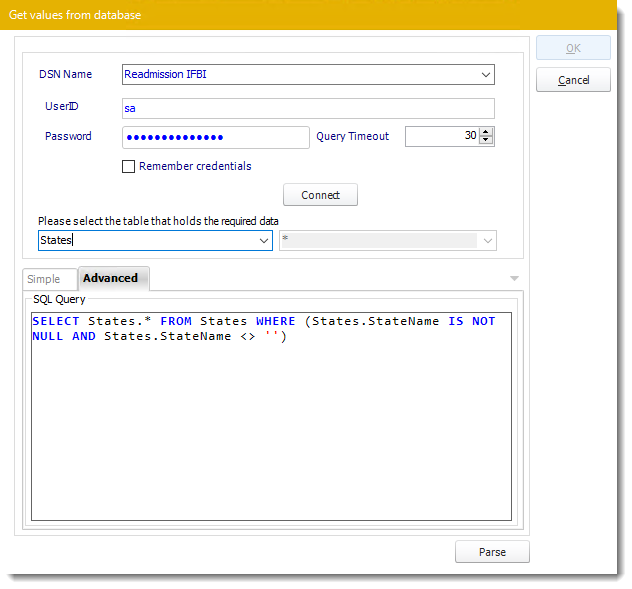The width and height of the screenshot is (632, 589).
Task: Click the Cancel button
Action: [x=573, y=80]
